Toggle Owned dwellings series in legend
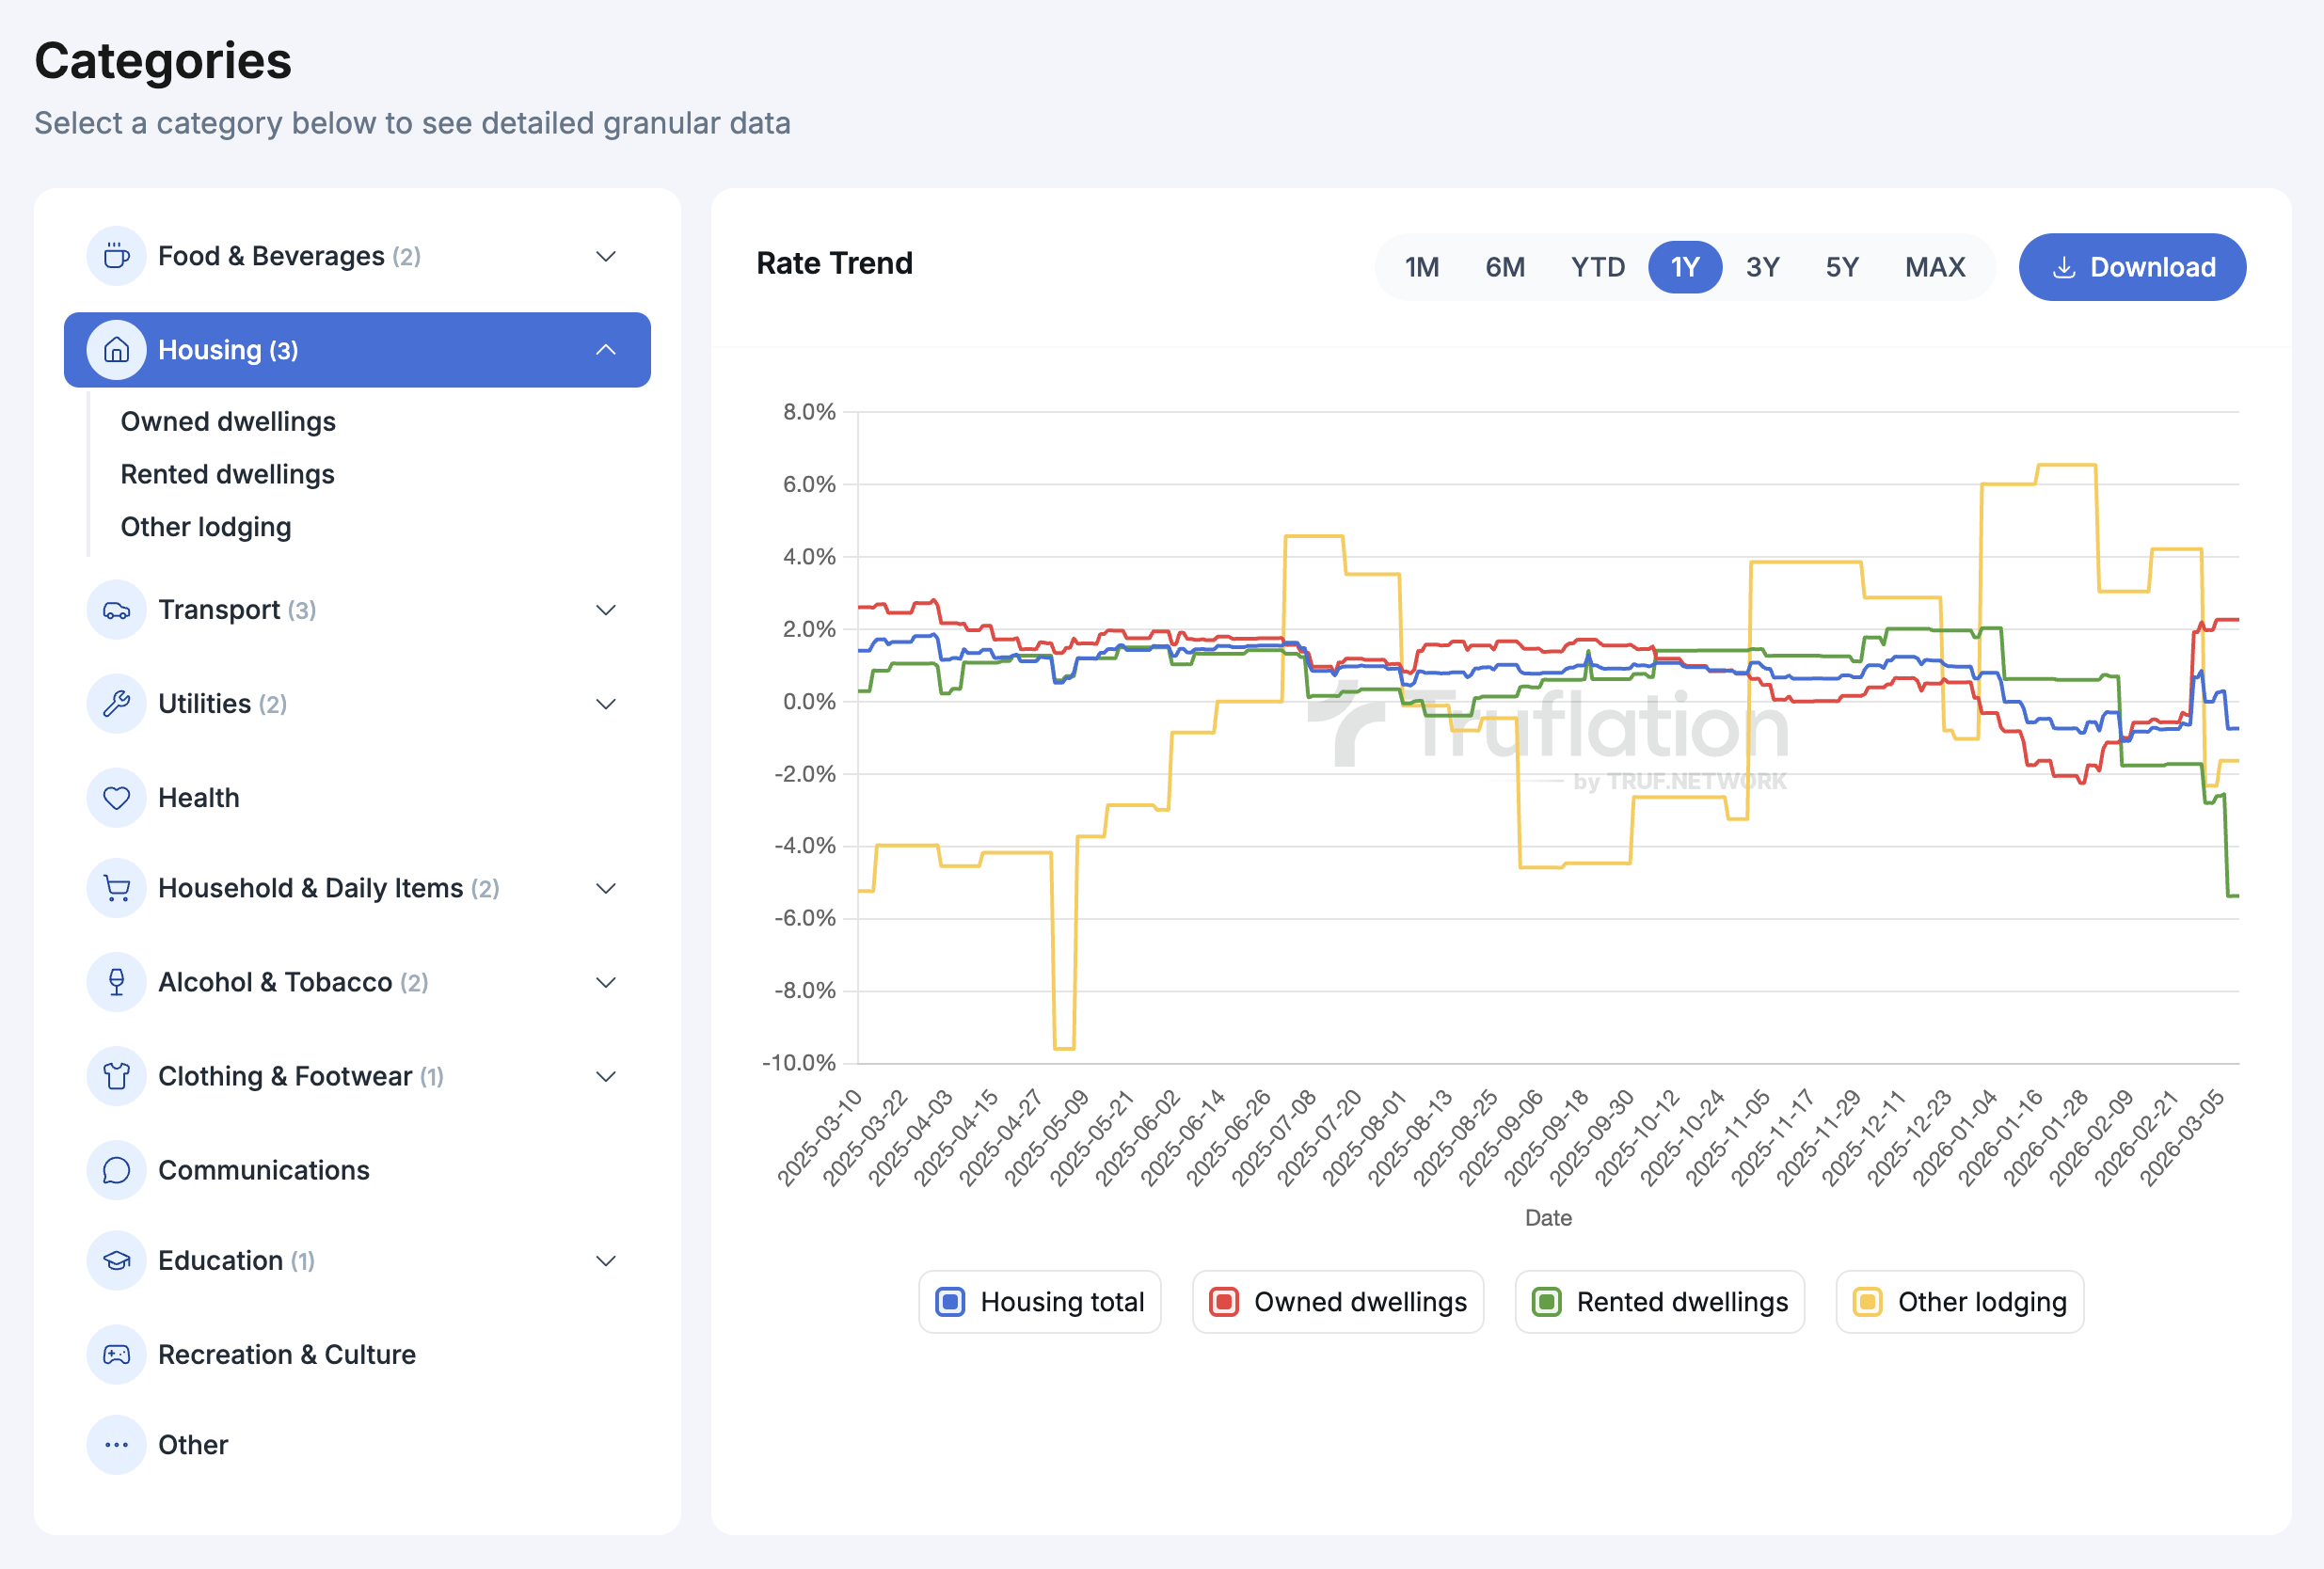The width and height of the screenshot is (2324, 1569). 1337,1302
